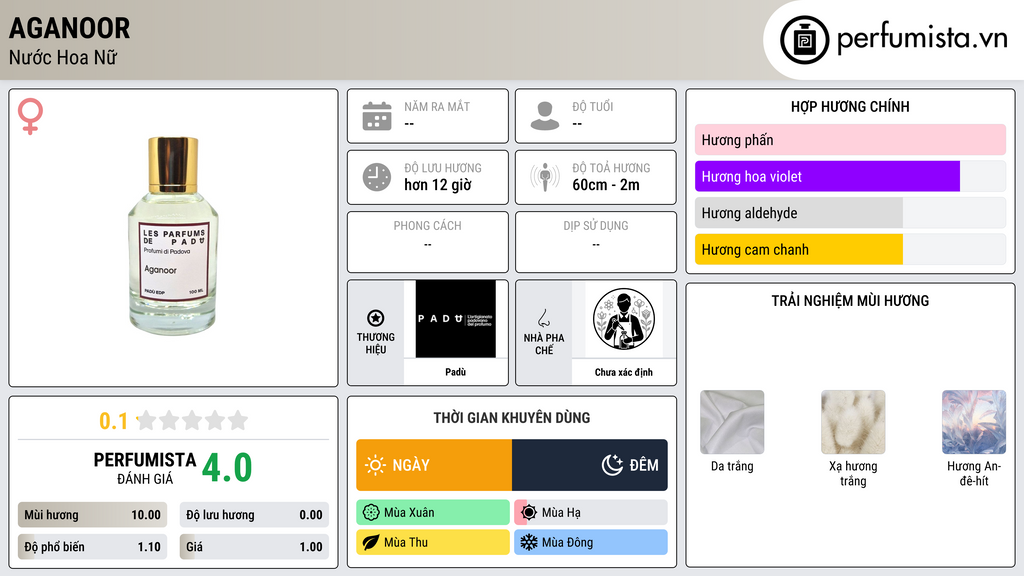Click the sun icon for Mùa Hạ
The image size is (1024, 576).
529,513
